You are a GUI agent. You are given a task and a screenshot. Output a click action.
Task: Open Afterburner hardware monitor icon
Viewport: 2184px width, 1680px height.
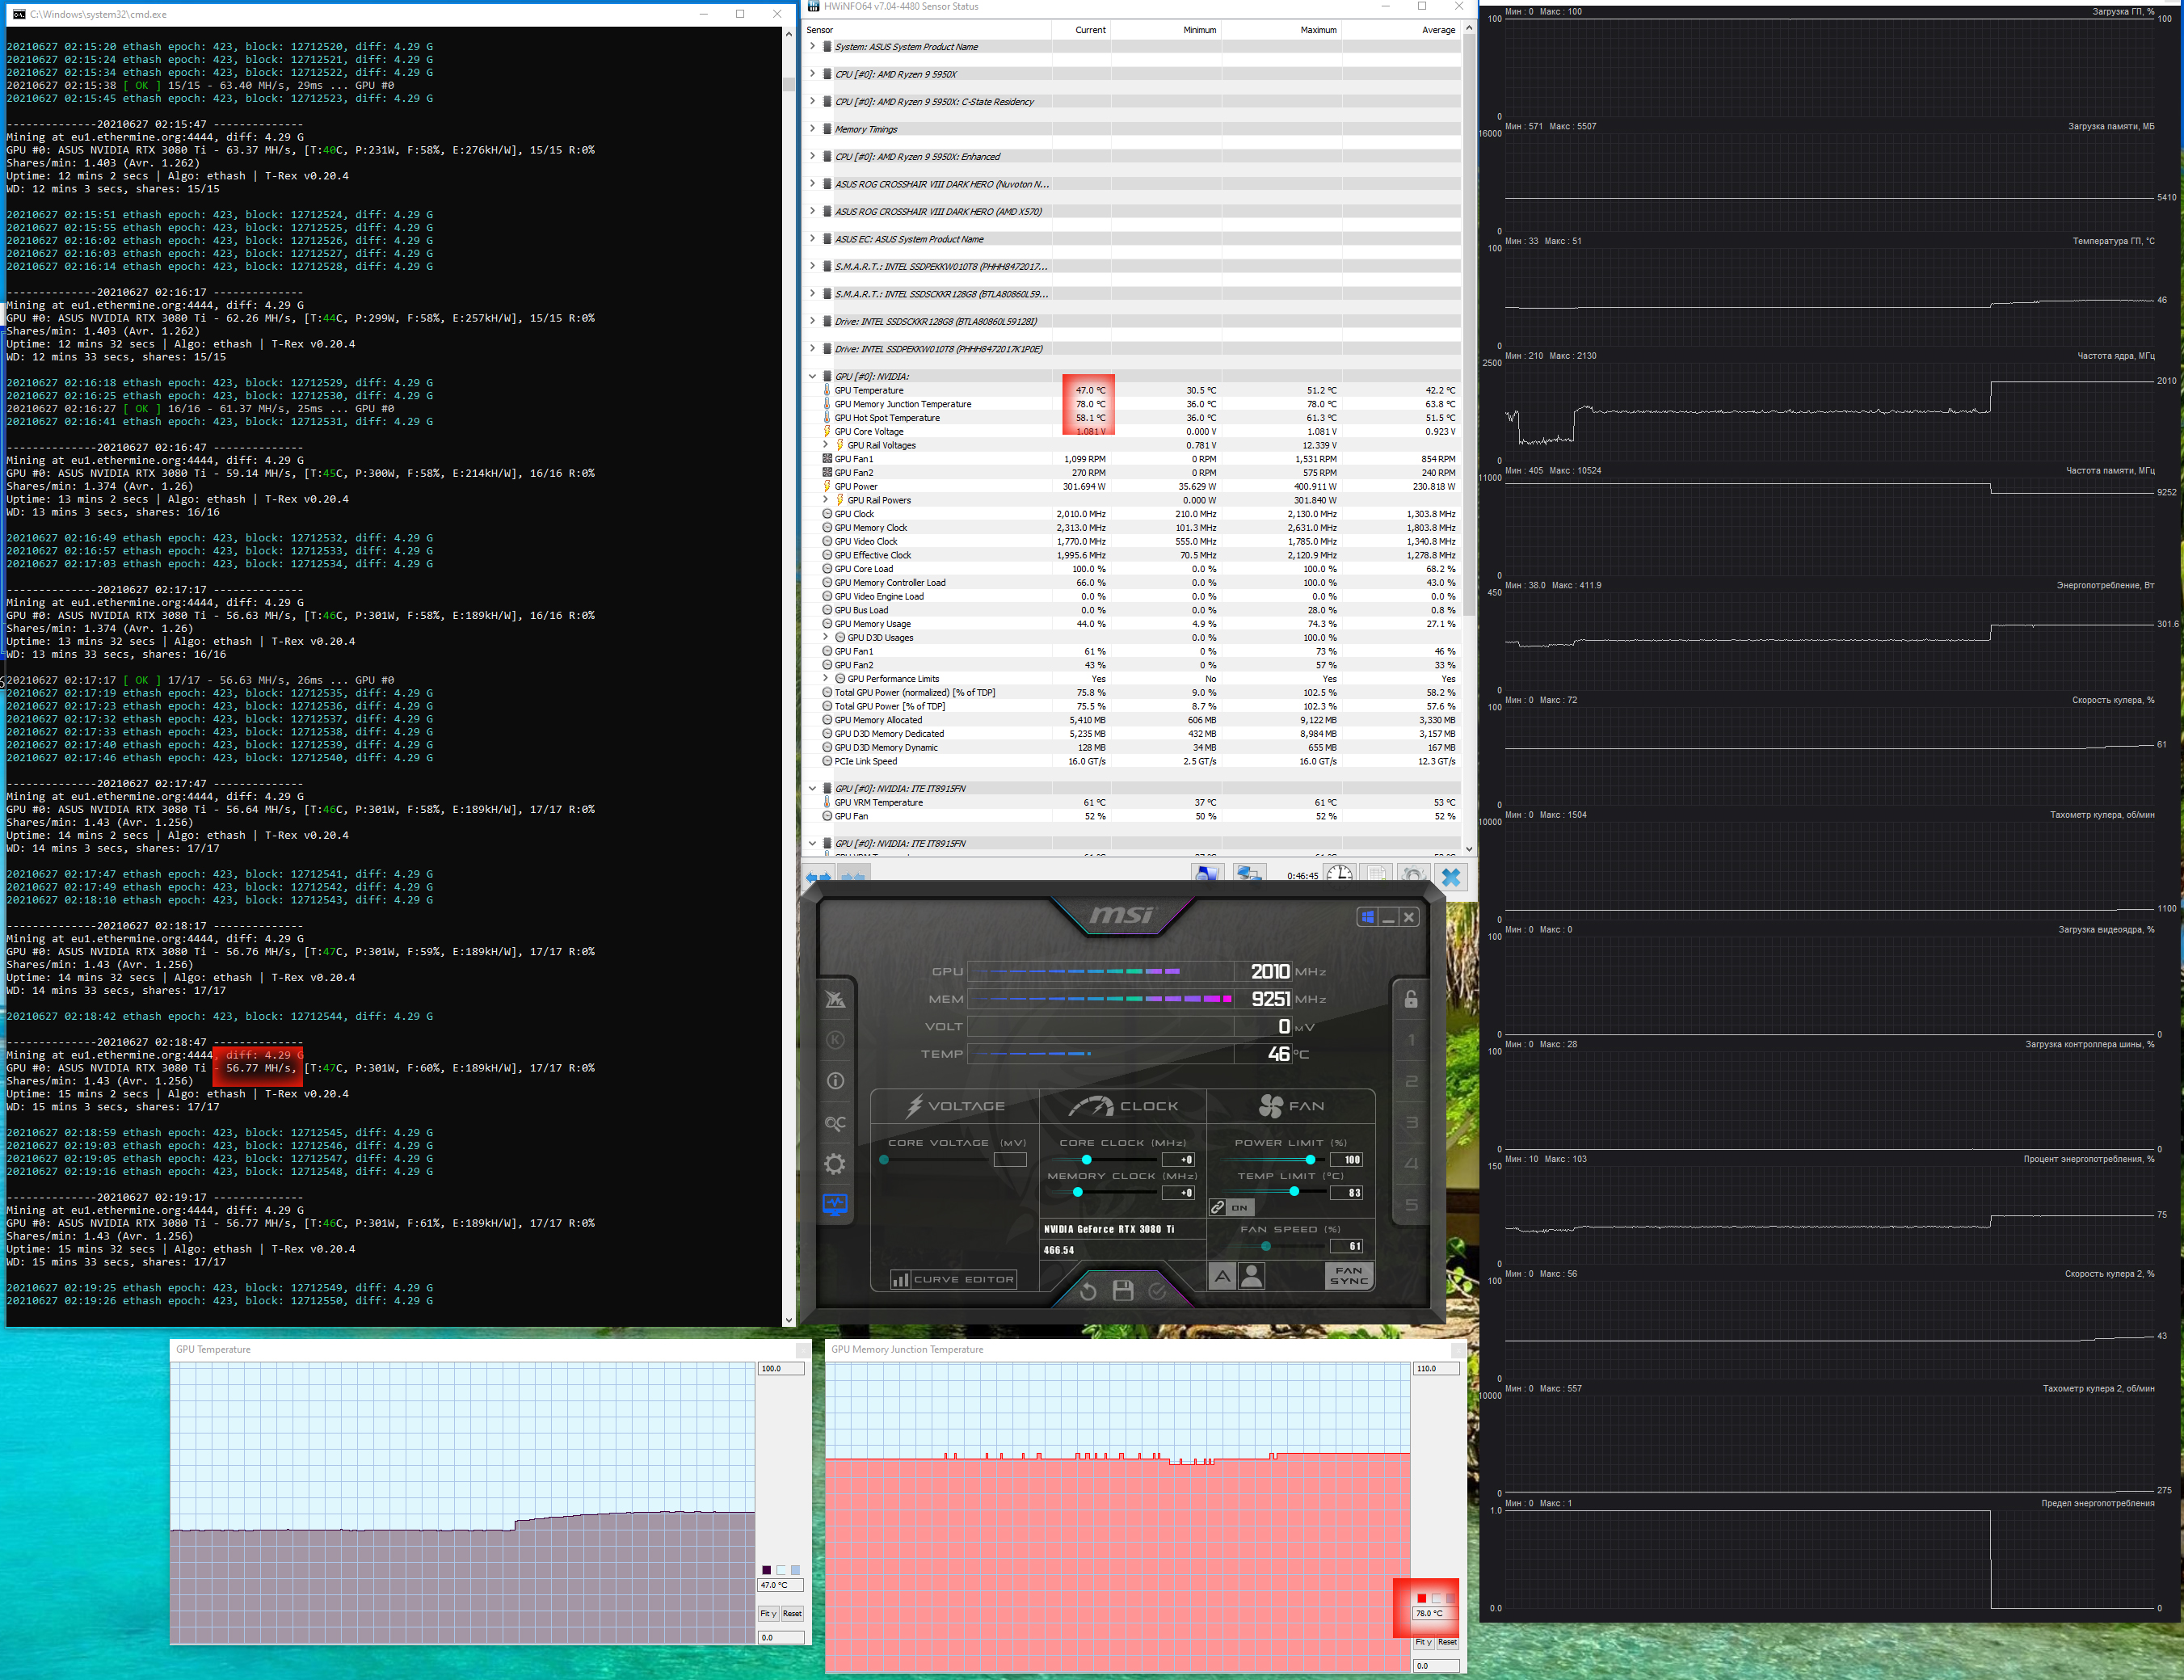click(x=835, y=1205)
